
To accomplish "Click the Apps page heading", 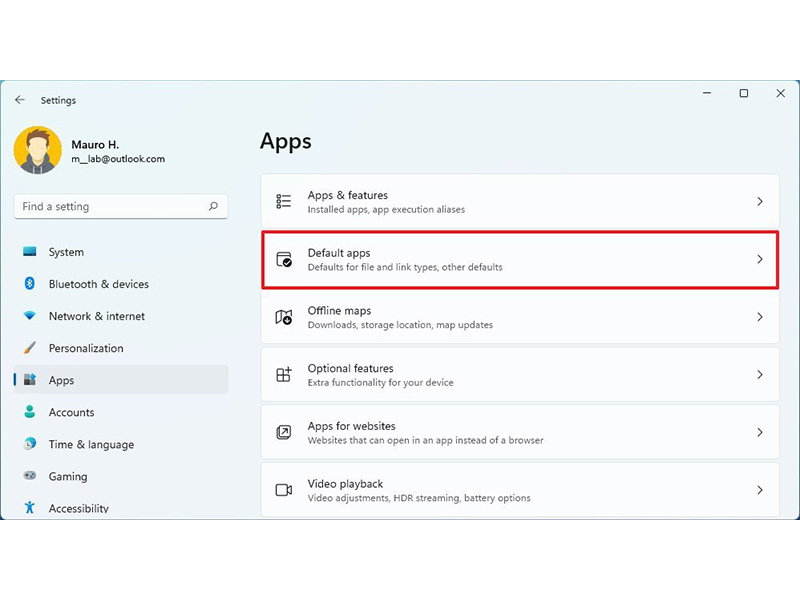I will coord(286,142).
